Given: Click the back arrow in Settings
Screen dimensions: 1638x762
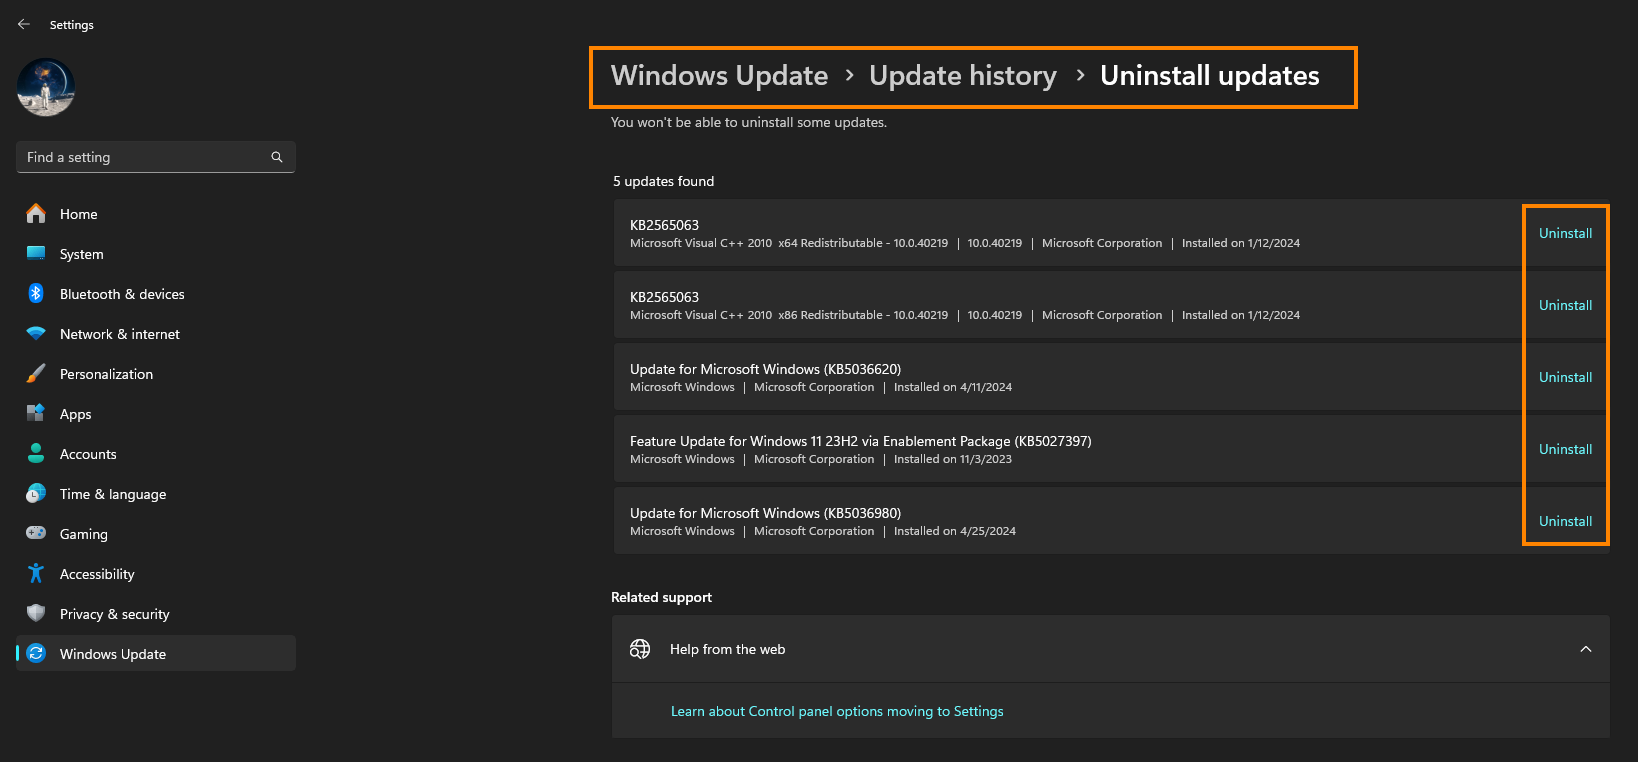Looking at the screenshot, I should [24, 24].
